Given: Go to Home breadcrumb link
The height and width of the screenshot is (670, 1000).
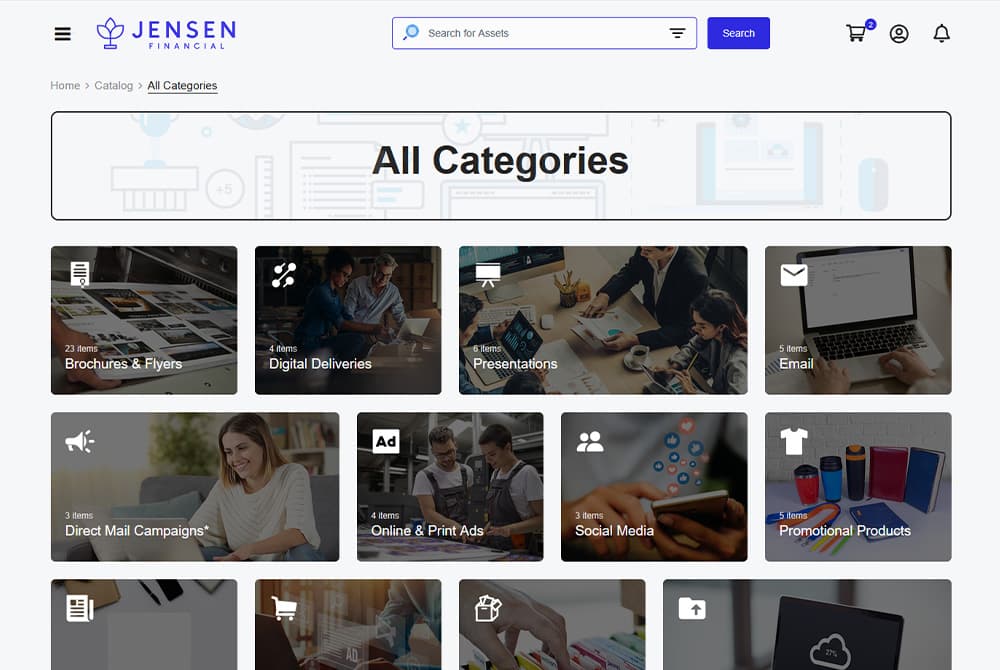Looking at the screenshot, I should (65, 85).
